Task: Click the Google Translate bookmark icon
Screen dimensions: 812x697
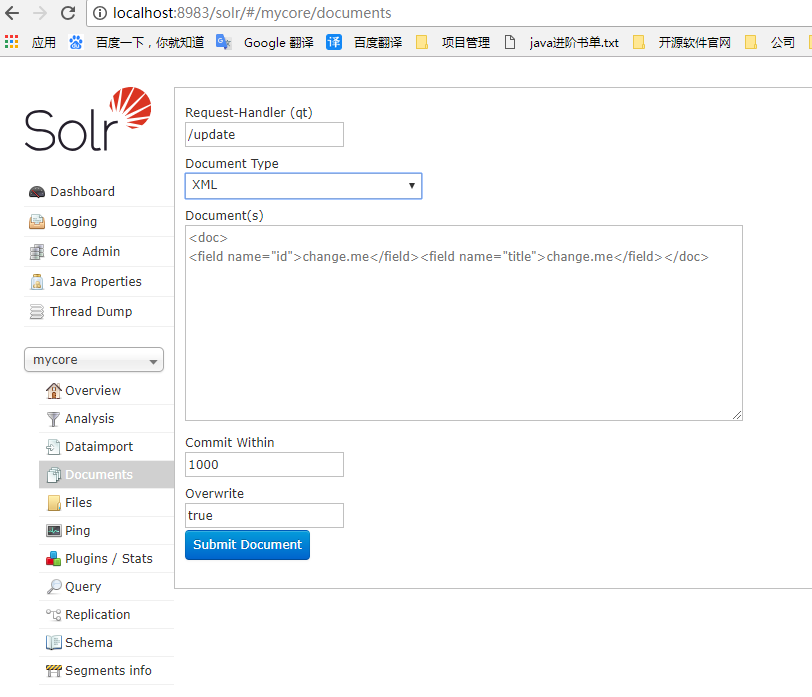Action: (x=223, y=42)
